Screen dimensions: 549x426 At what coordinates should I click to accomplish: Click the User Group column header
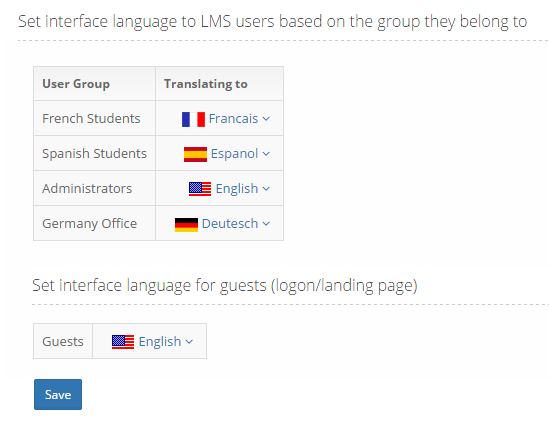point(95,84)
